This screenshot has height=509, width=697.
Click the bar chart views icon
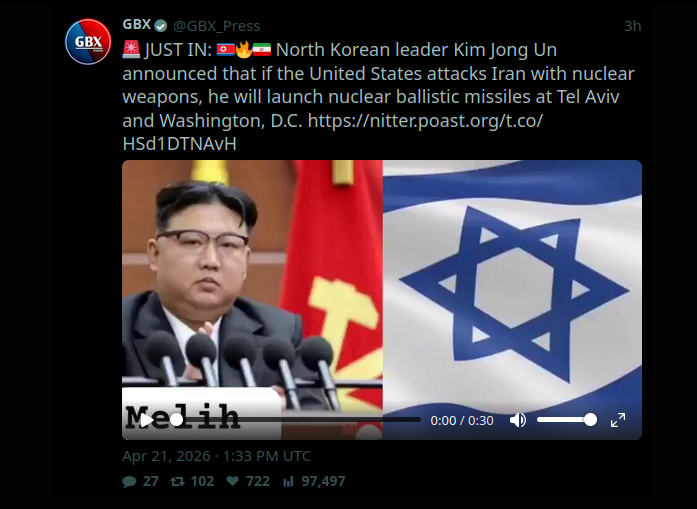pos(288,481)
